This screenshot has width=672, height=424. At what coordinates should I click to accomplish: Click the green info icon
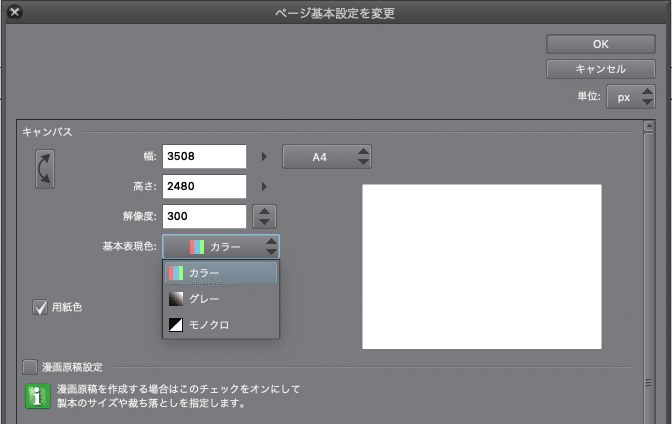[x=38, y=396]
